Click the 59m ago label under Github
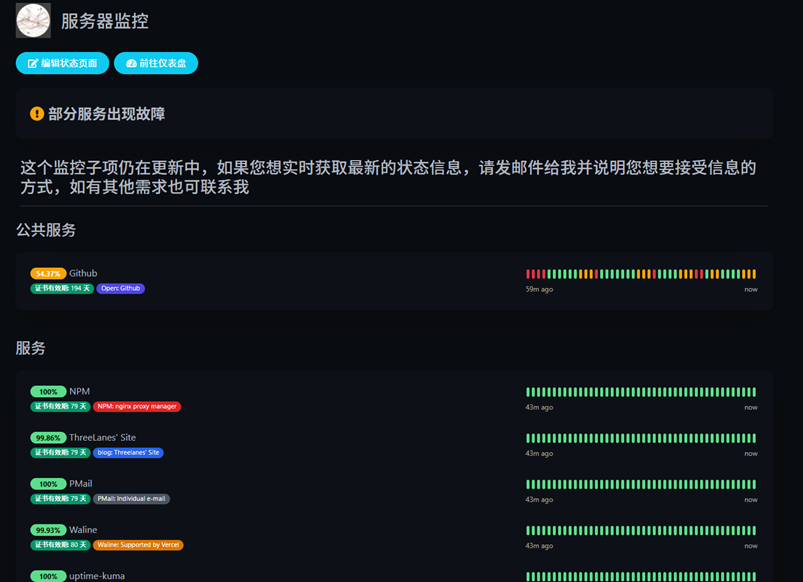 click(x=539, y=289)
